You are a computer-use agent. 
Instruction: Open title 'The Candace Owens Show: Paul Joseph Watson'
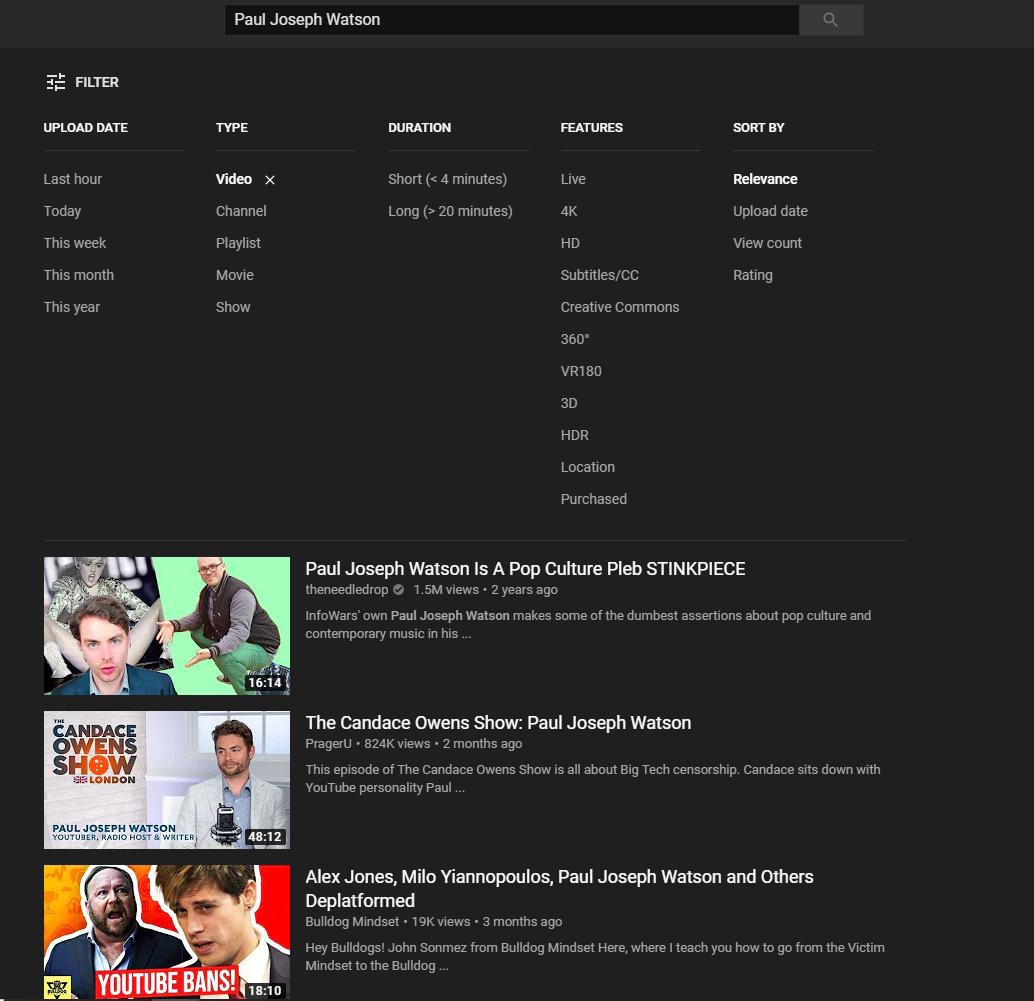498,723
